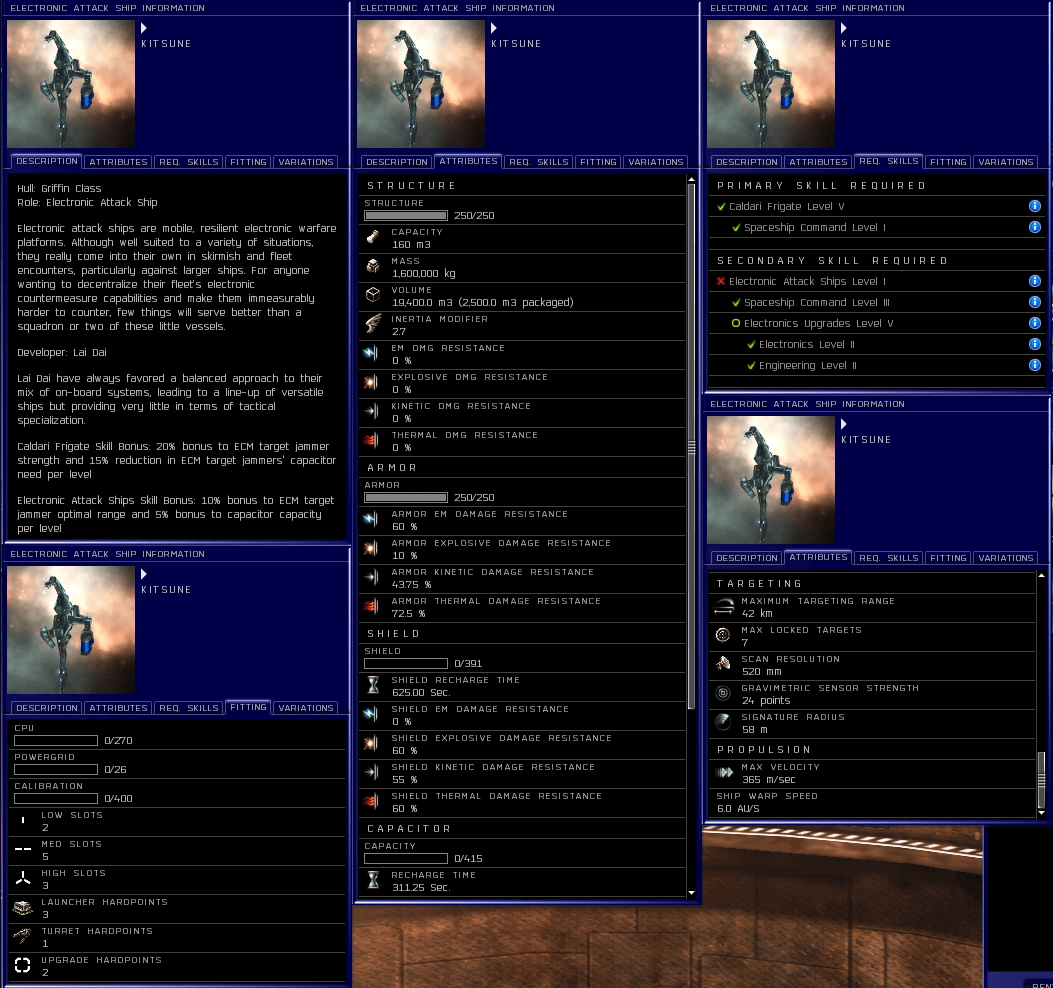Open Variations tab in the Req. Skills window
The image size is (1053, 988).
point(1006,162)
